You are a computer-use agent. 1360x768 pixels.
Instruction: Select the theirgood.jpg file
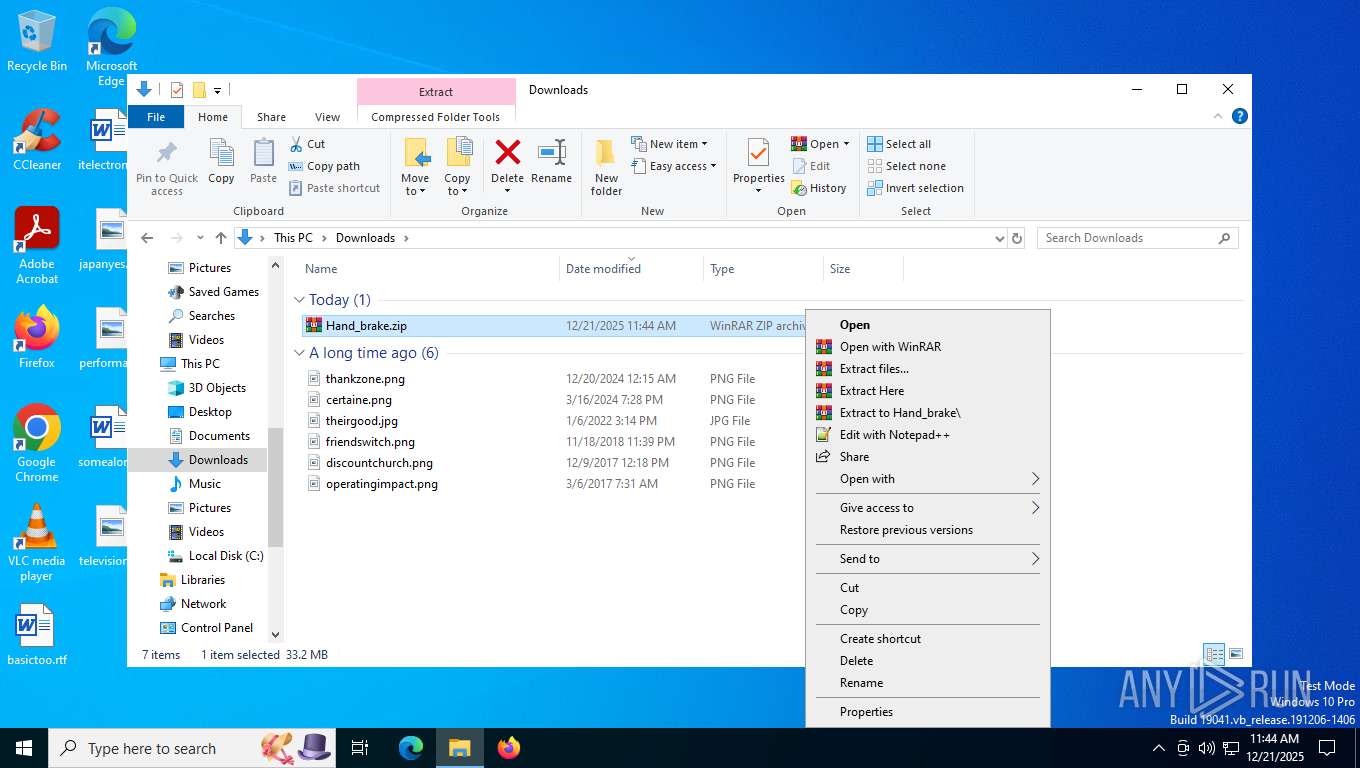[x=361, y=421]
